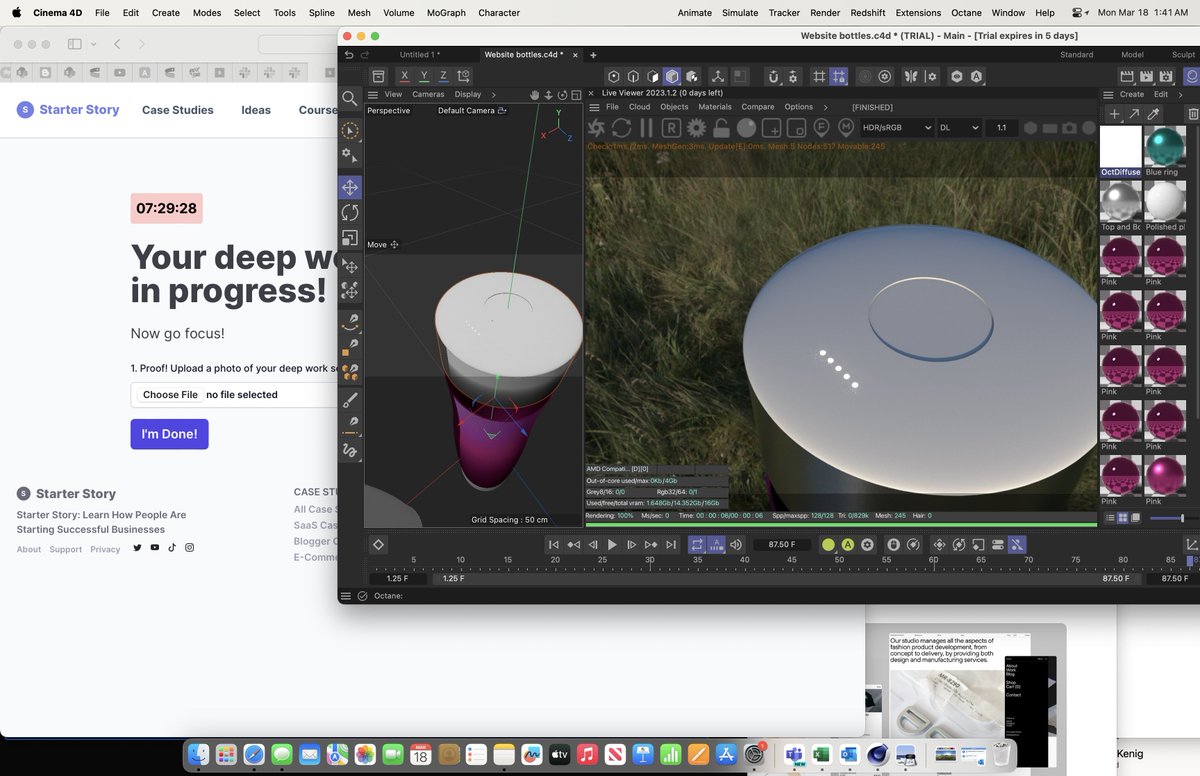
Task: Open the Live Viewer hamburger menu
Action: 594,107
